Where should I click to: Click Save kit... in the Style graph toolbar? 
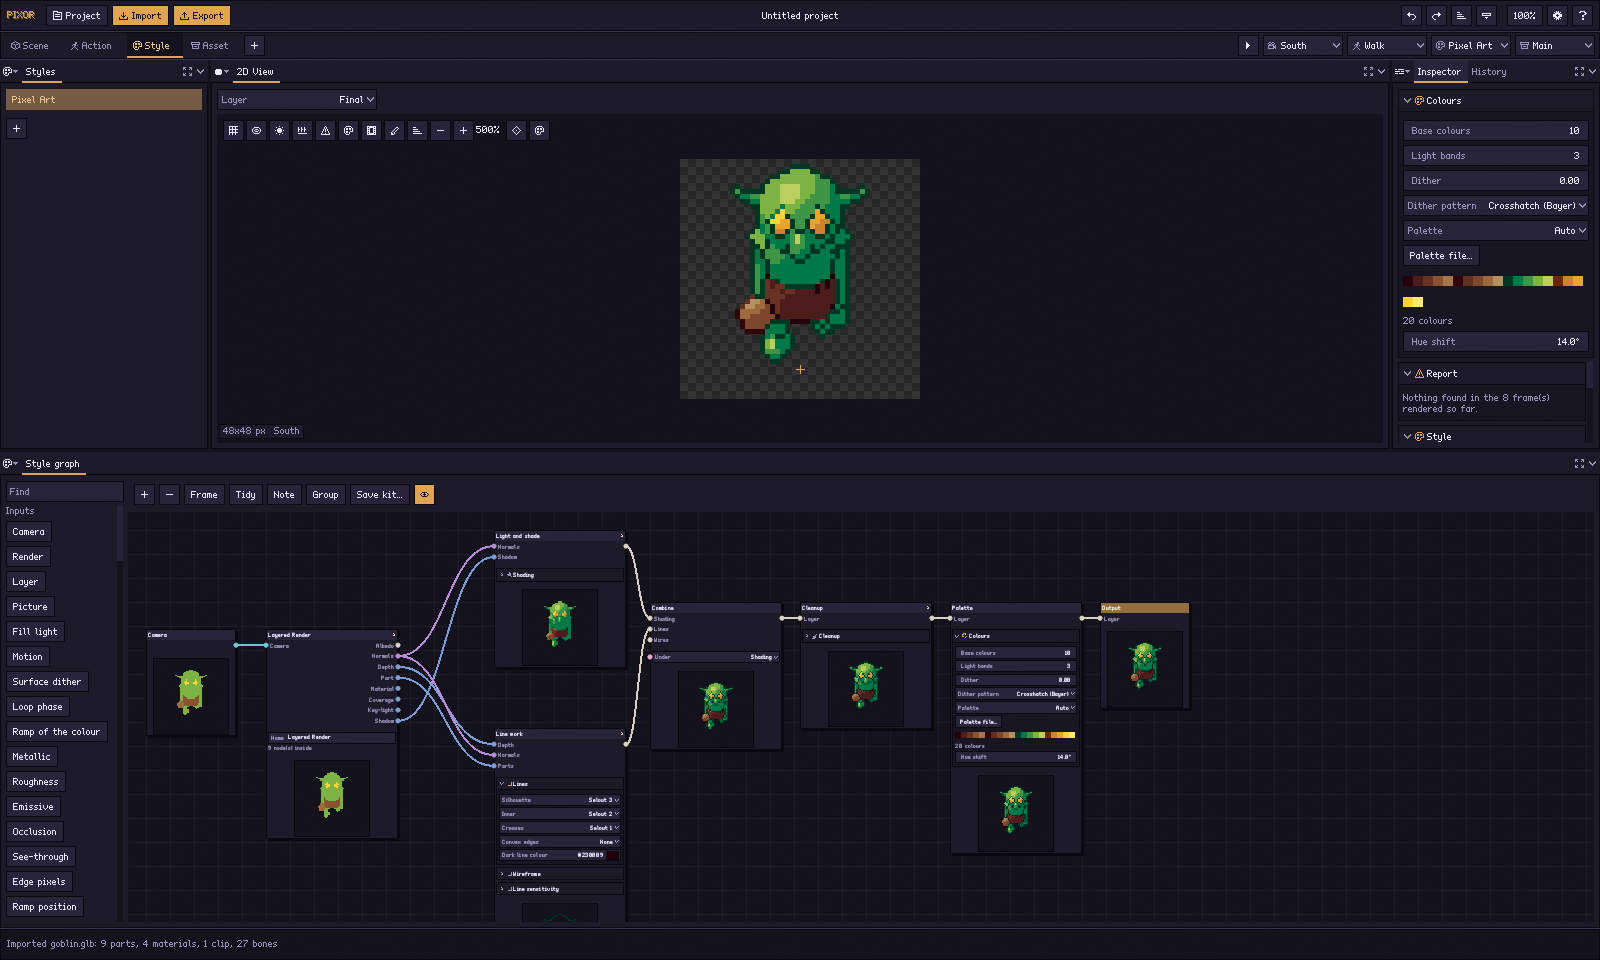[379, 494]
